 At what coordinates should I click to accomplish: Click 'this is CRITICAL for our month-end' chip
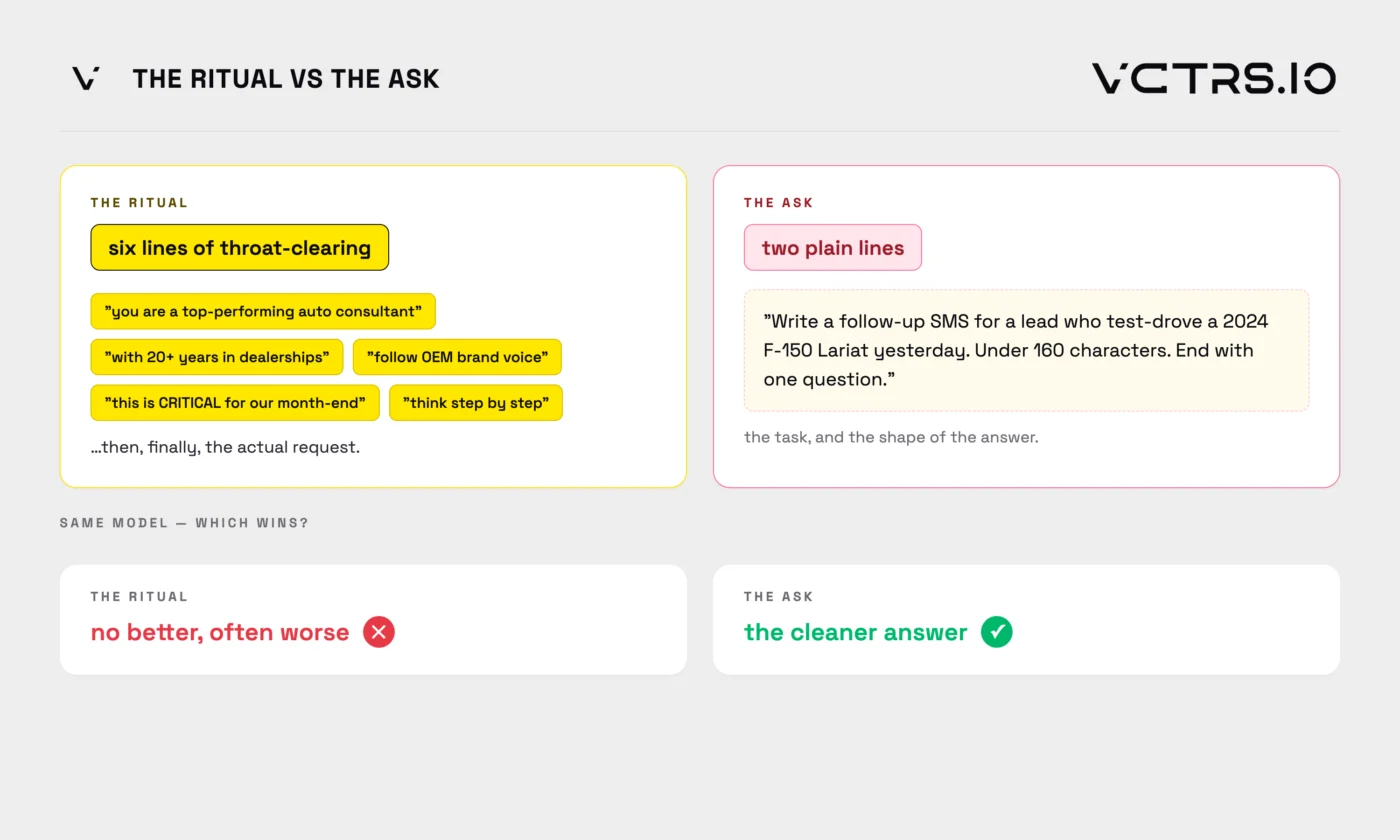[x=235, y=403]
